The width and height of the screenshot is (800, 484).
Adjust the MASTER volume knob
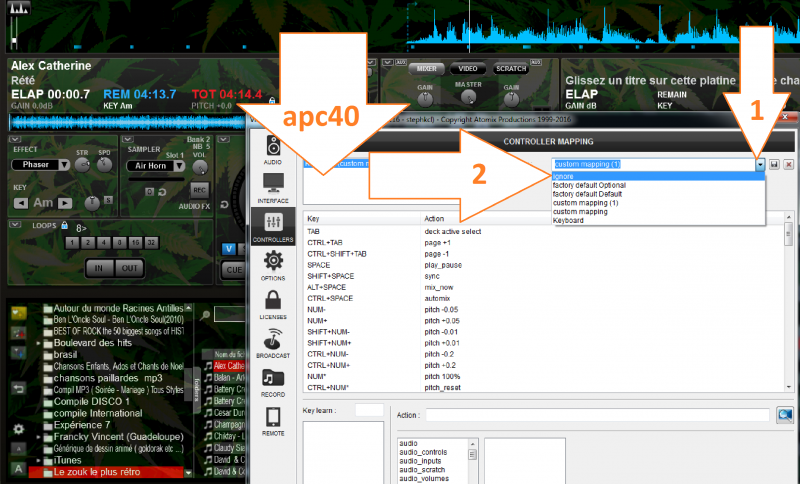[468, 97]
